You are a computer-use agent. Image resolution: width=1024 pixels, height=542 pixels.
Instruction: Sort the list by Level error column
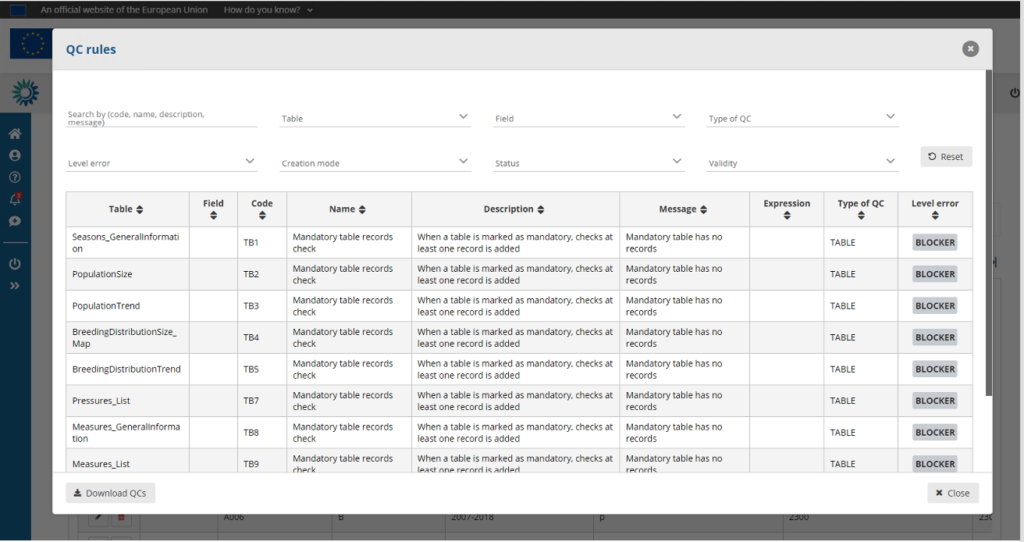(934, 209)
